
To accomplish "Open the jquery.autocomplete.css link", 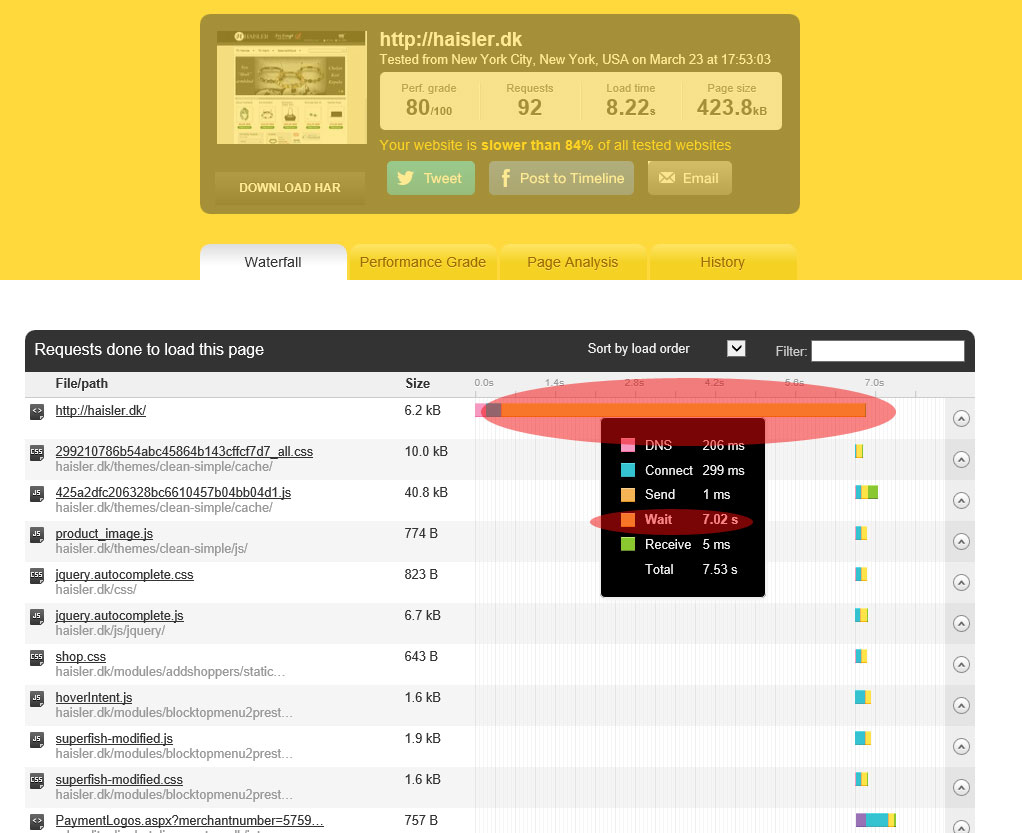I will [124, 575].
